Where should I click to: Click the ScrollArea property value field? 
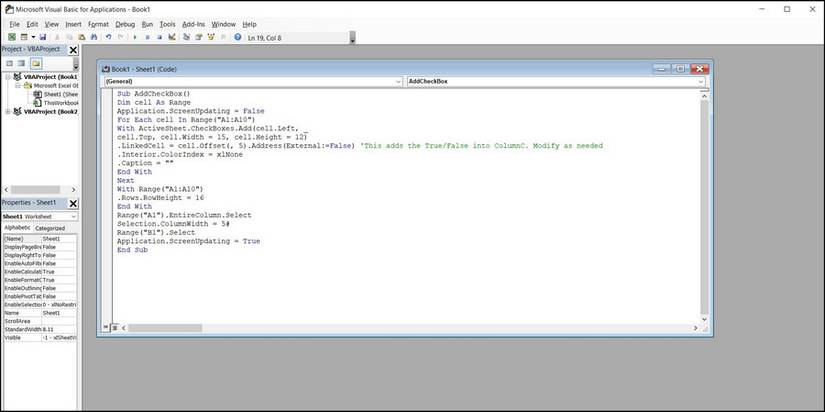pos(59,321)
